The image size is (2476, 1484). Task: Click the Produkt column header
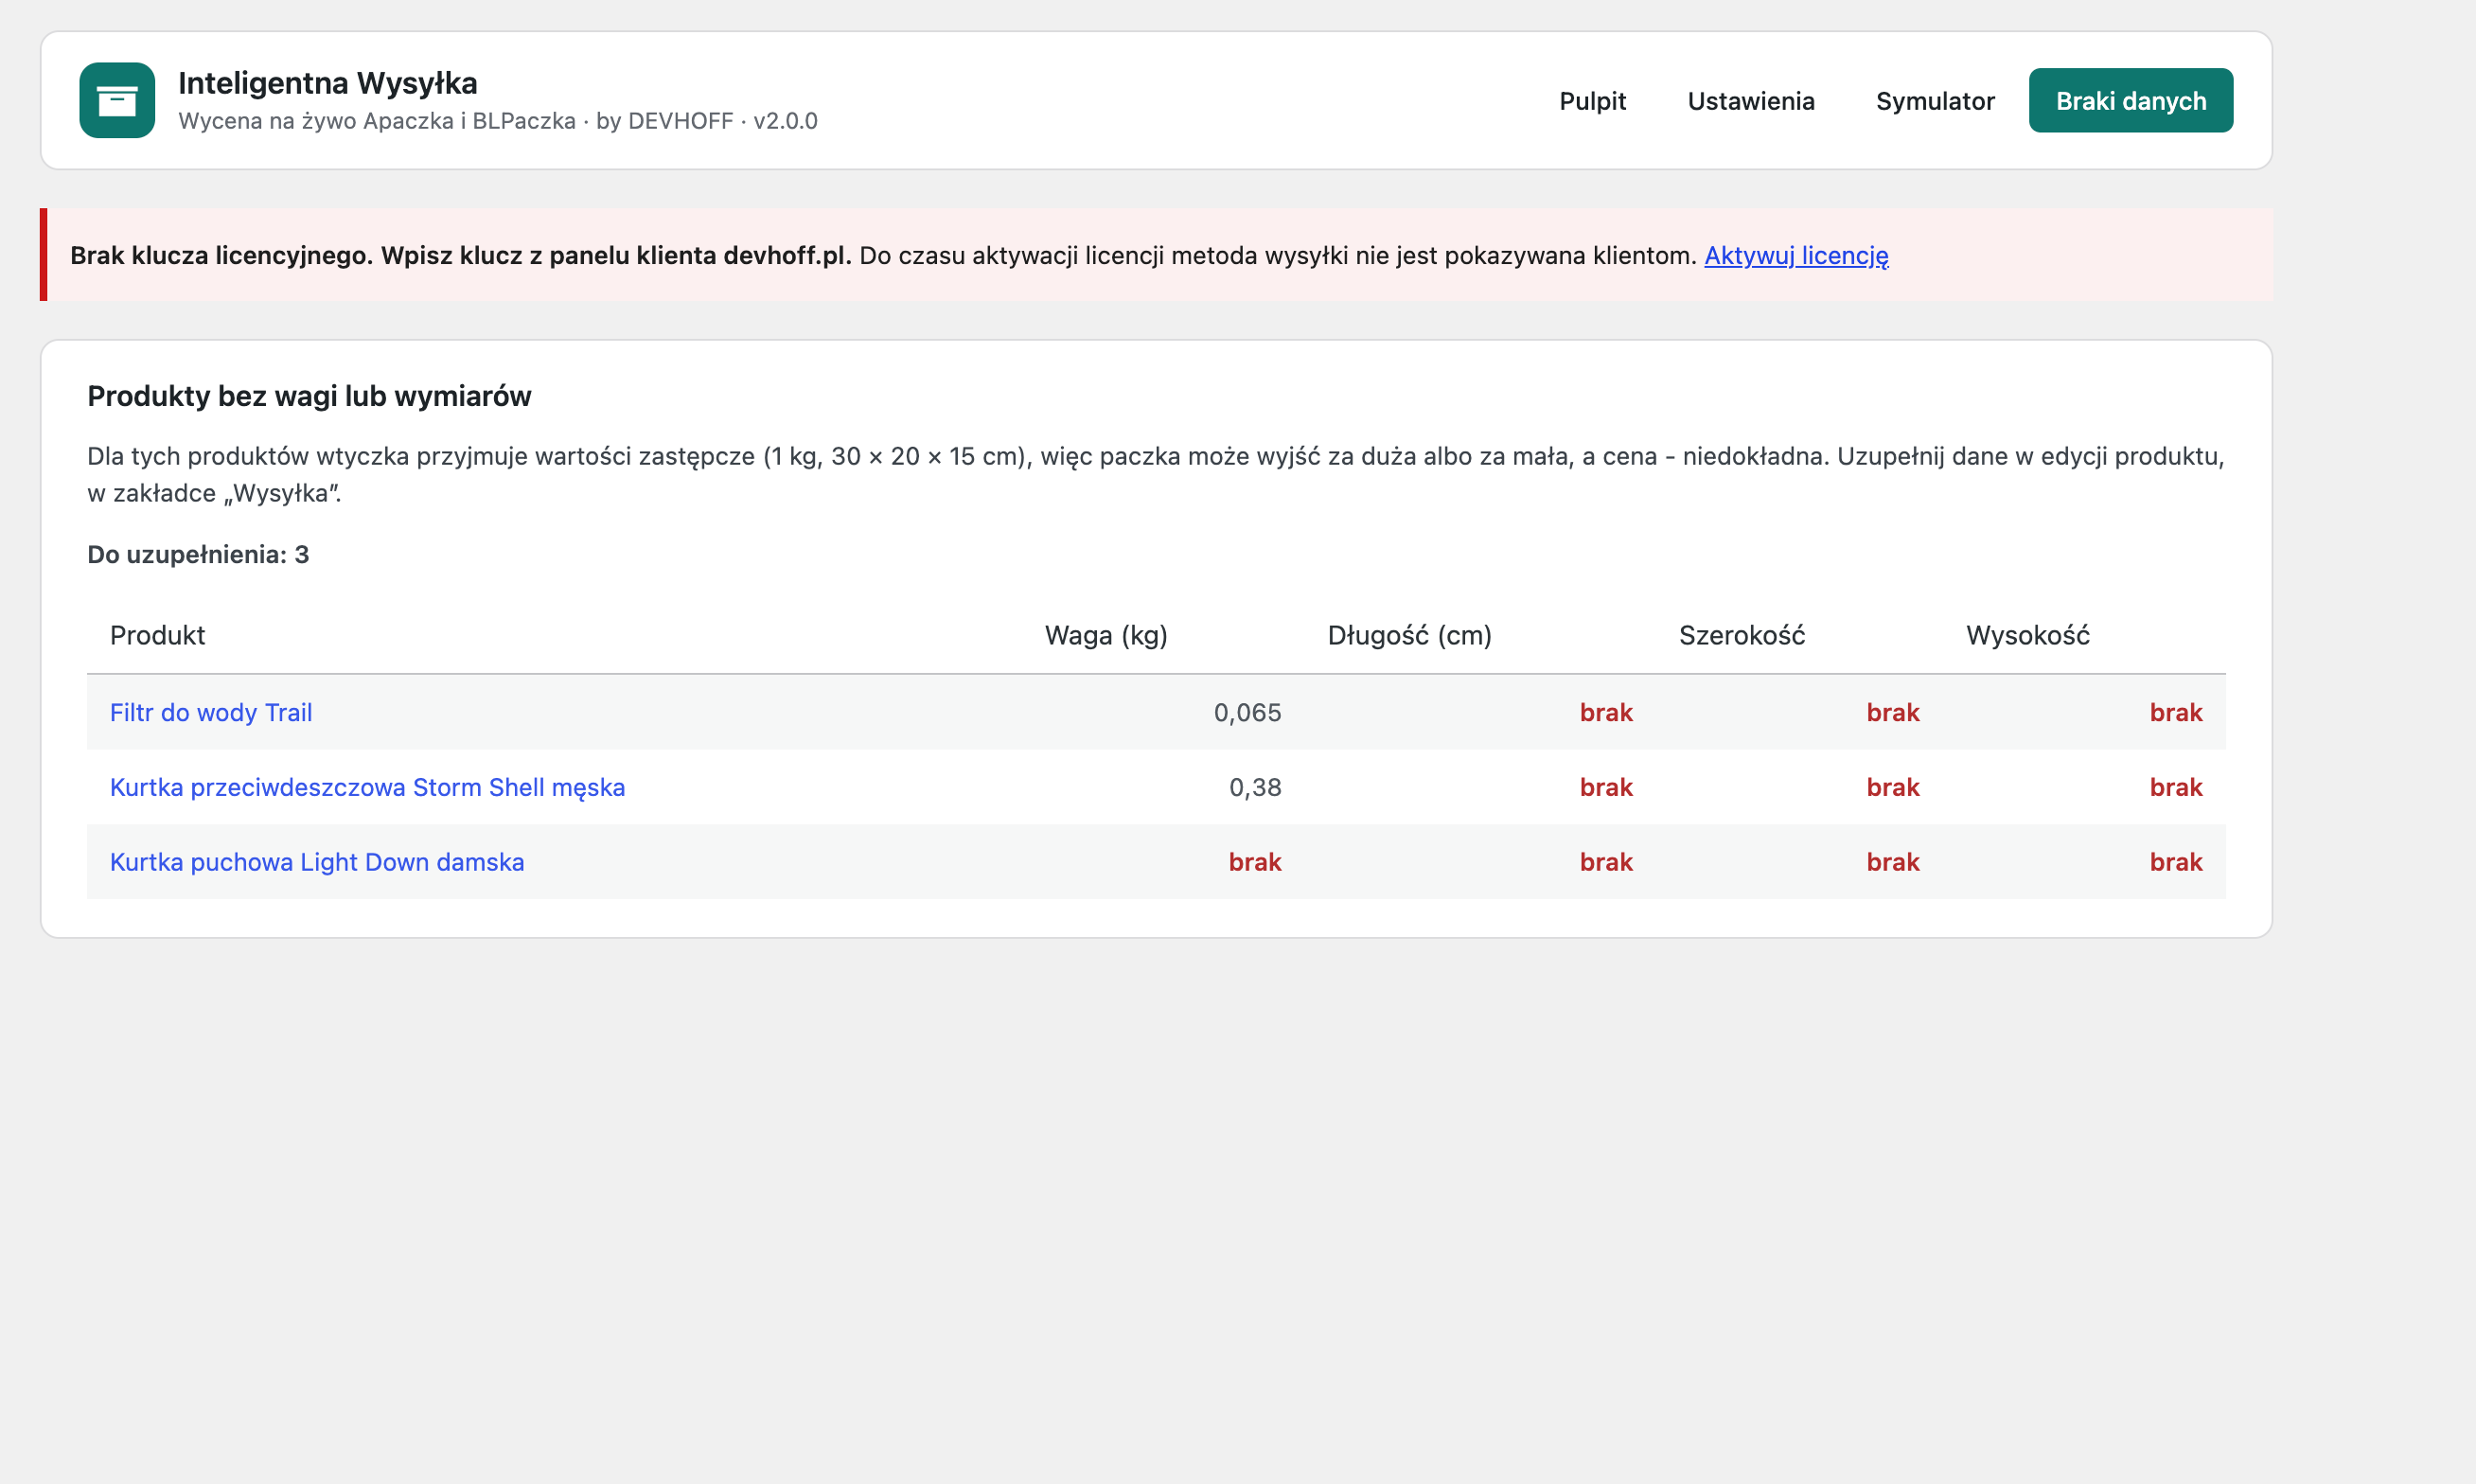coord(157,635)
